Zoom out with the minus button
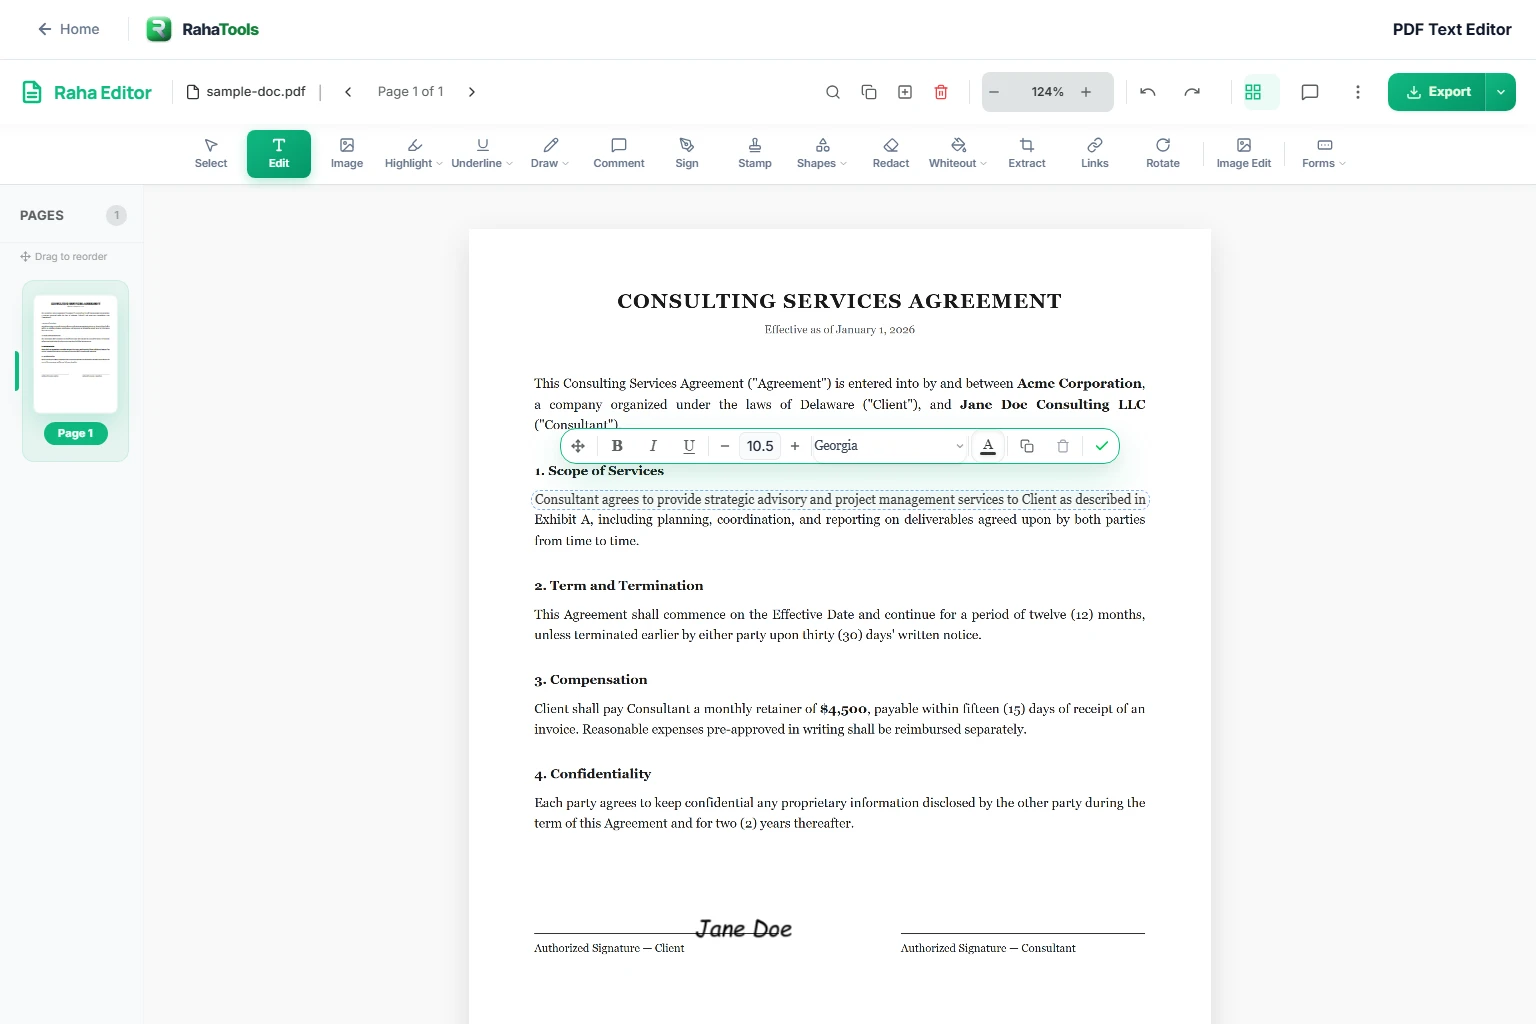Image resolution: width=1536 pixels, height=1024 pixels. click(x=994, y=92)
